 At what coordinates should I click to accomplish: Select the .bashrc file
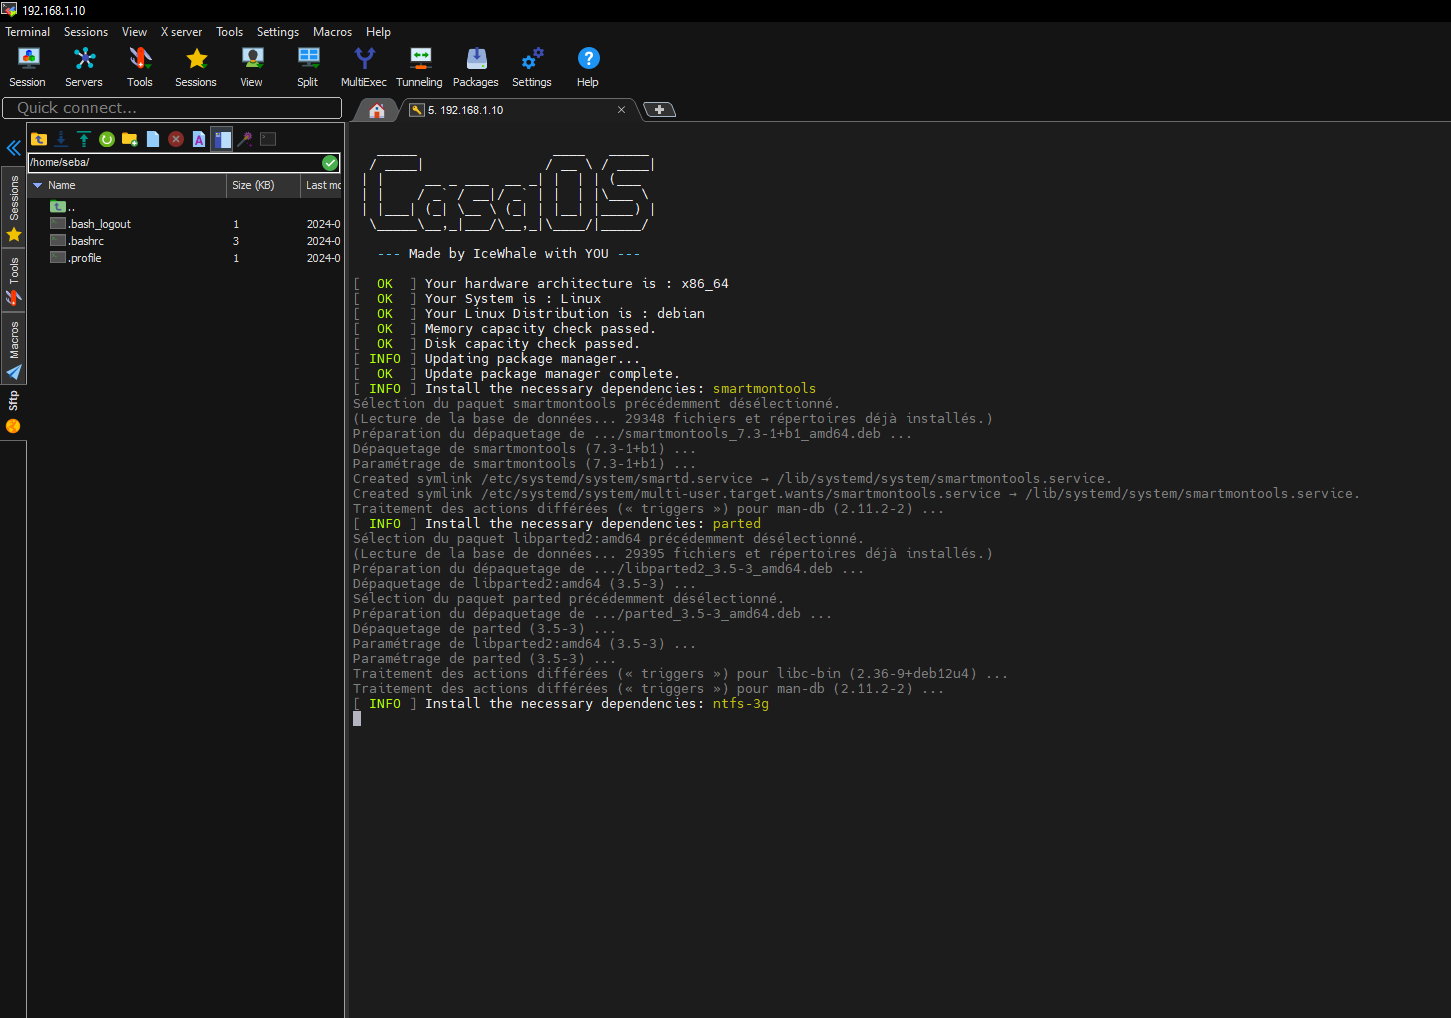[78, 241]
